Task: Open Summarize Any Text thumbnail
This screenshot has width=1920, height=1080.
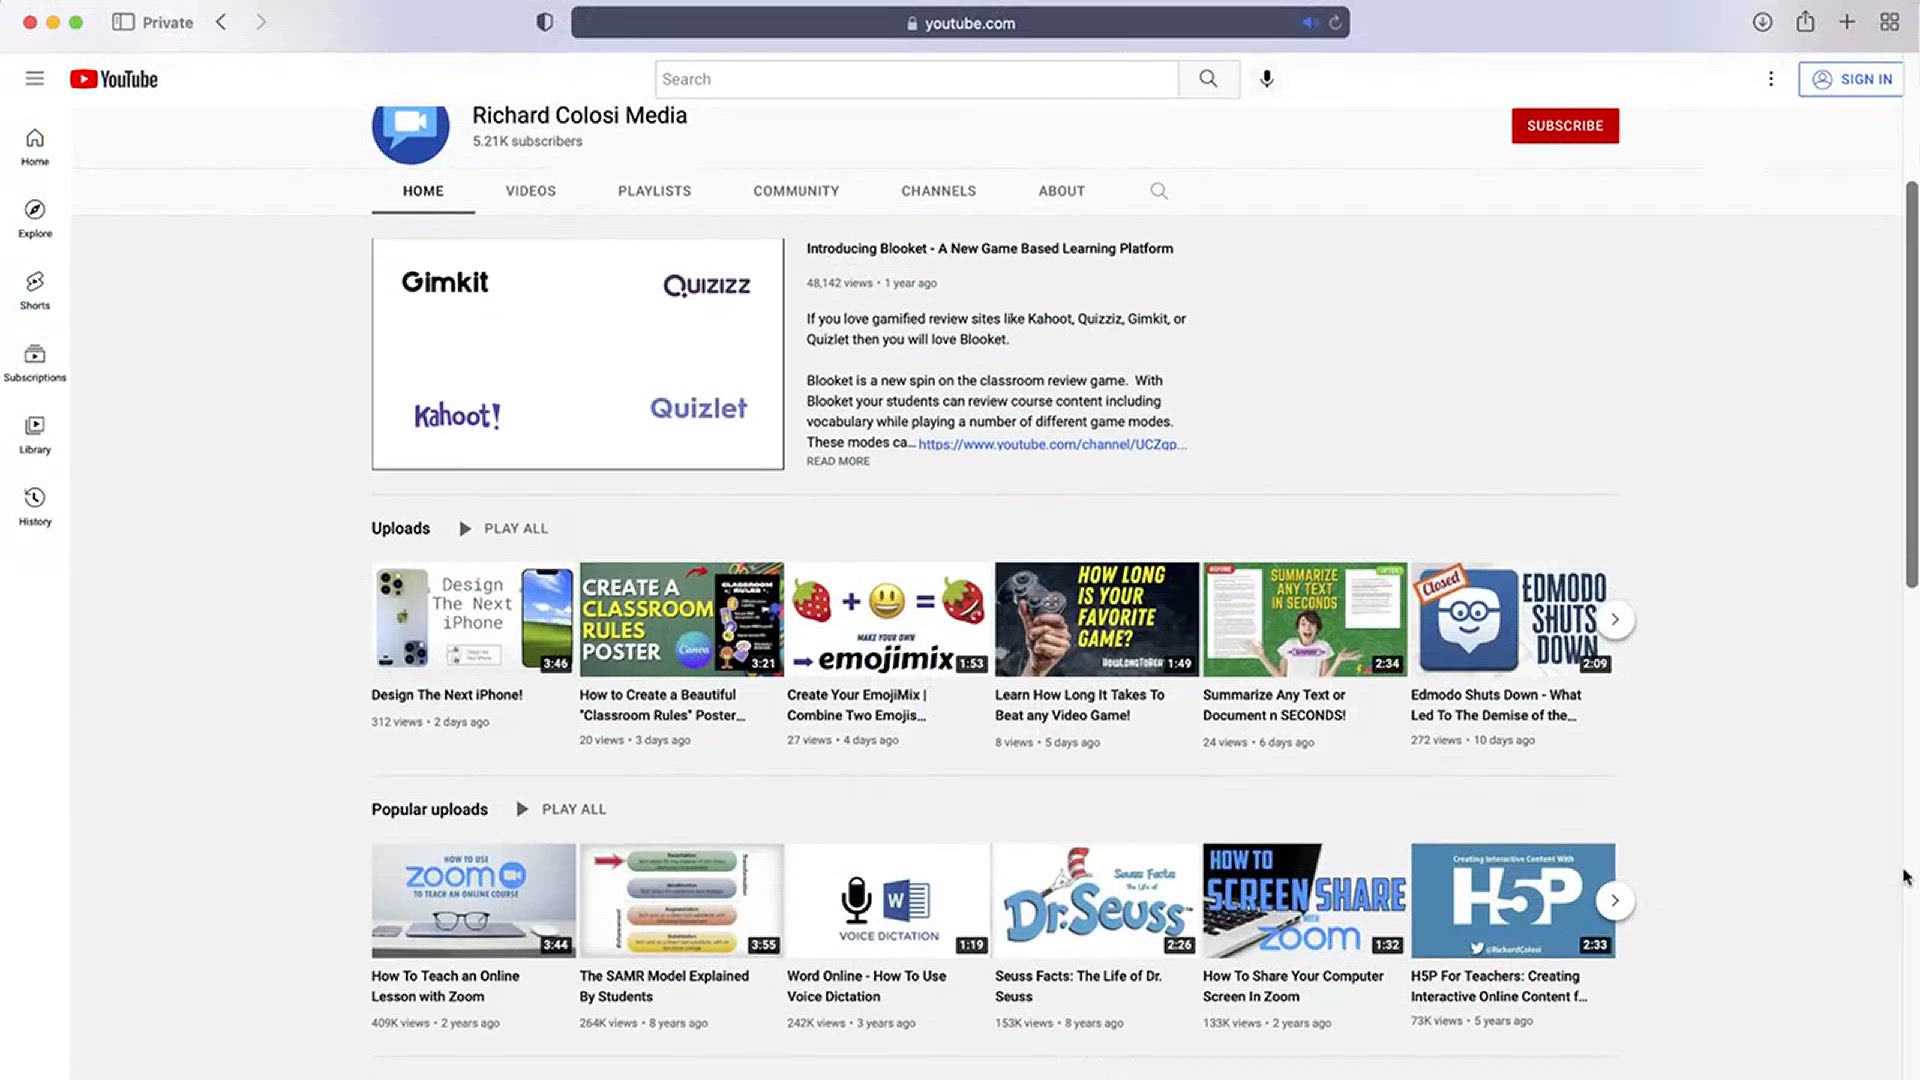Action: [x=1305, y=620]
